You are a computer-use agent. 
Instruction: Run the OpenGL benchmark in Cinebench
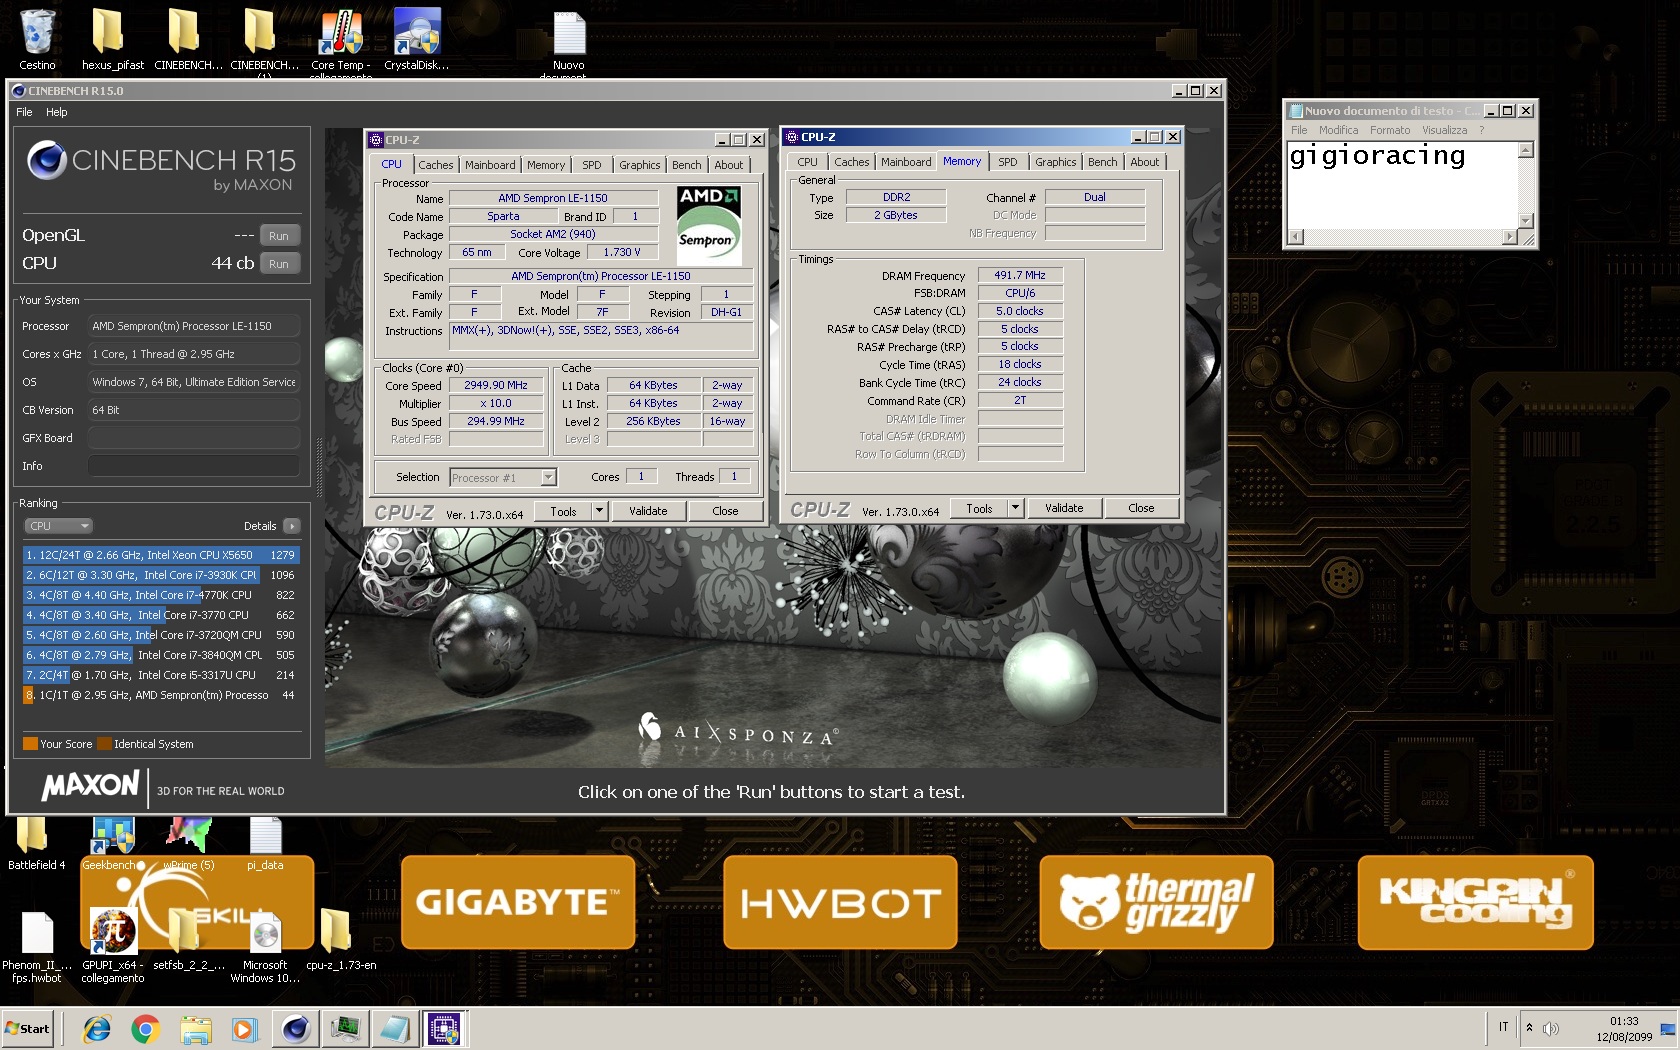click(279, 236)
